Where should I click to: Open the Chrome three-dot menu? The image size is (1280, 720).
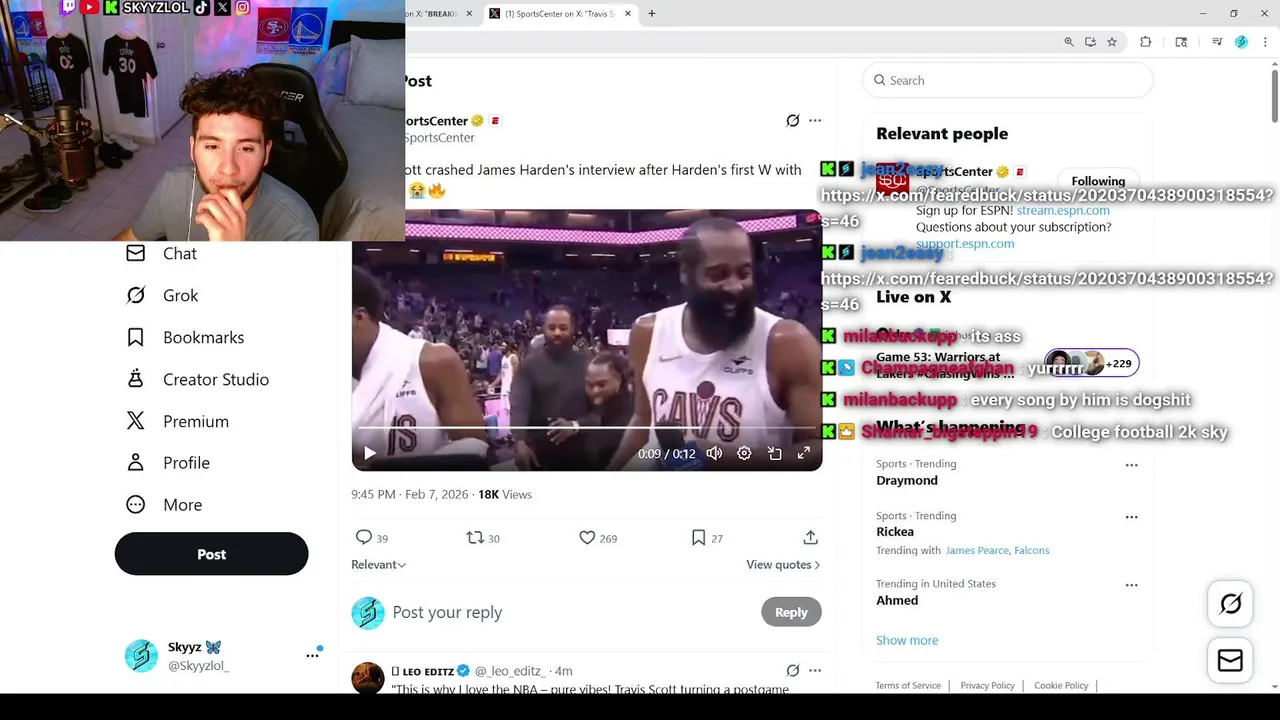[x=1266, y=42]
